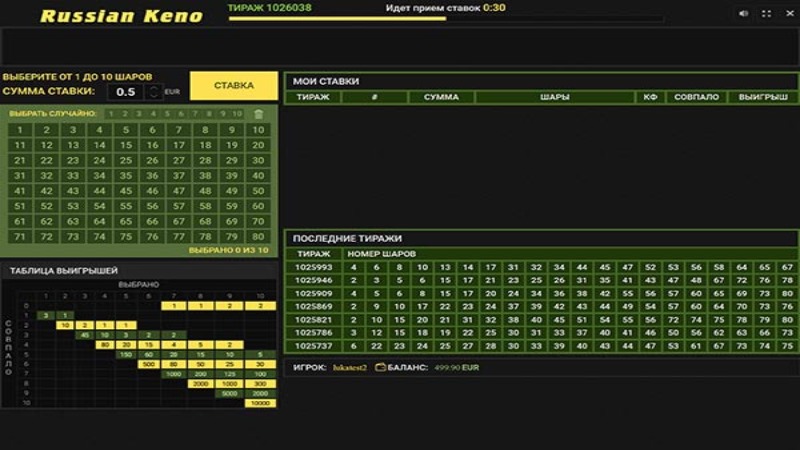This screenshot has height=450, width=800.
Task: Click the ПОСЛЕДНИЕ ТИРАЖИ panel title
Action: (347, 238)
